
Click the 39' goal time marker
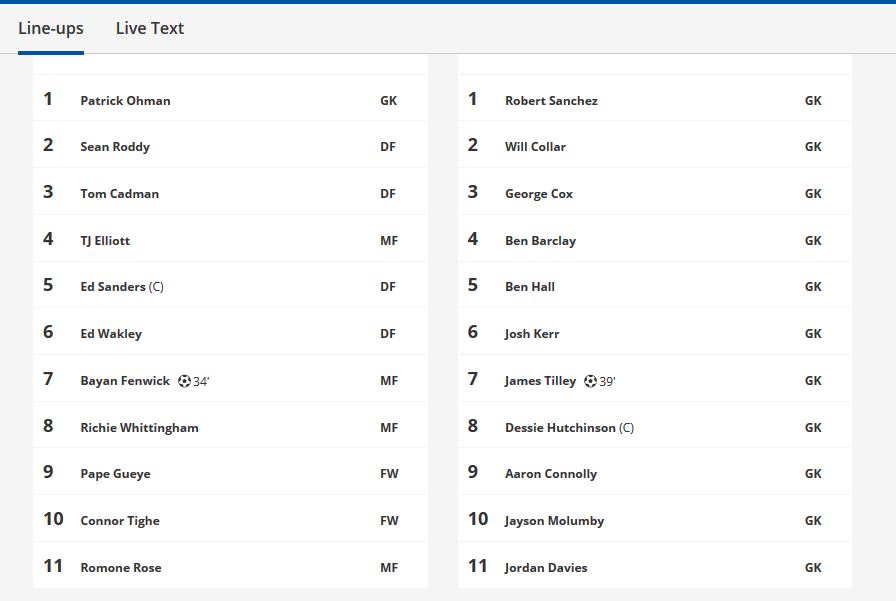[x=607, y=381]
